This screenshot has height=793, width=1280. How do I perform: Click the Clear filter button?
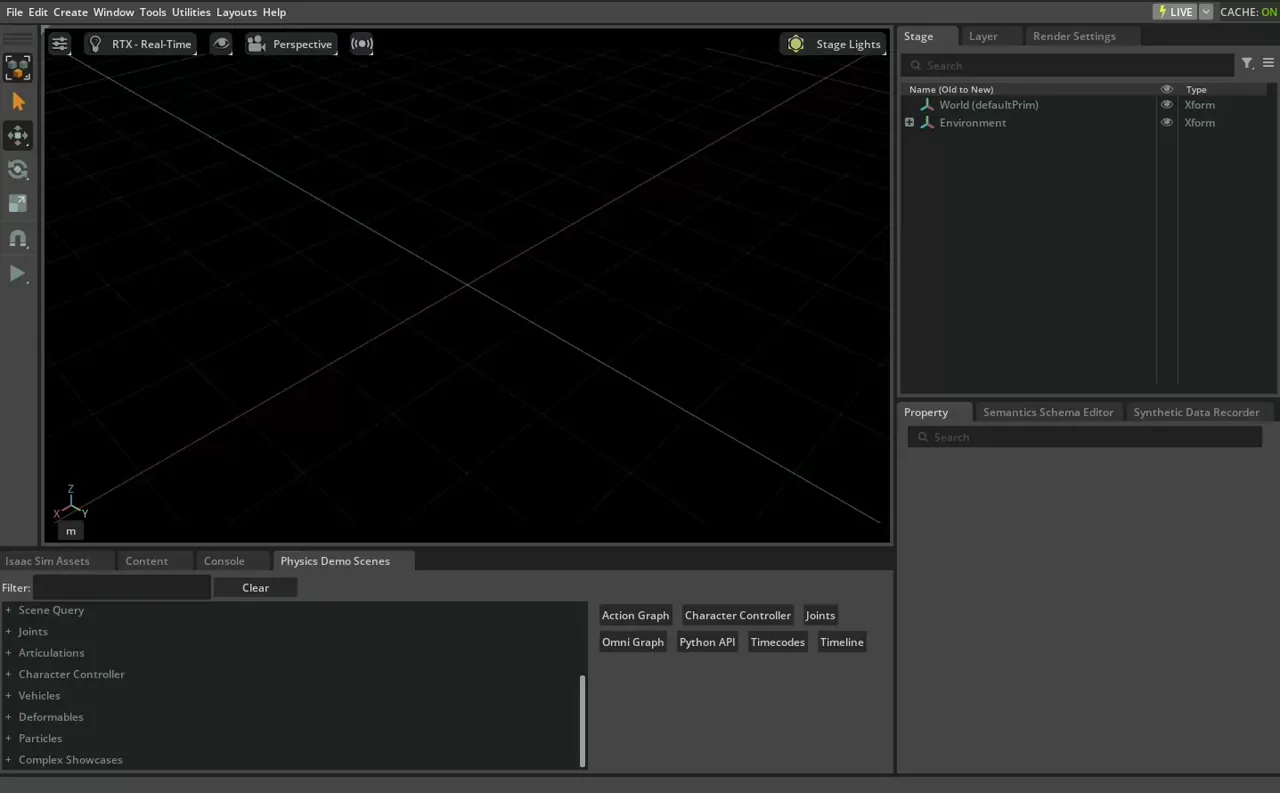click(255, 588)
